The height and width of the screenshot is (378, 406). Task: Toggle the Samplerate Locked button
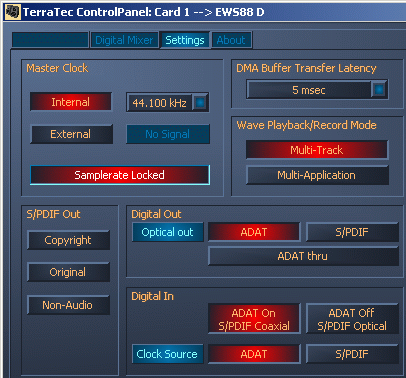pyautogui.click(x=120, y=175)
